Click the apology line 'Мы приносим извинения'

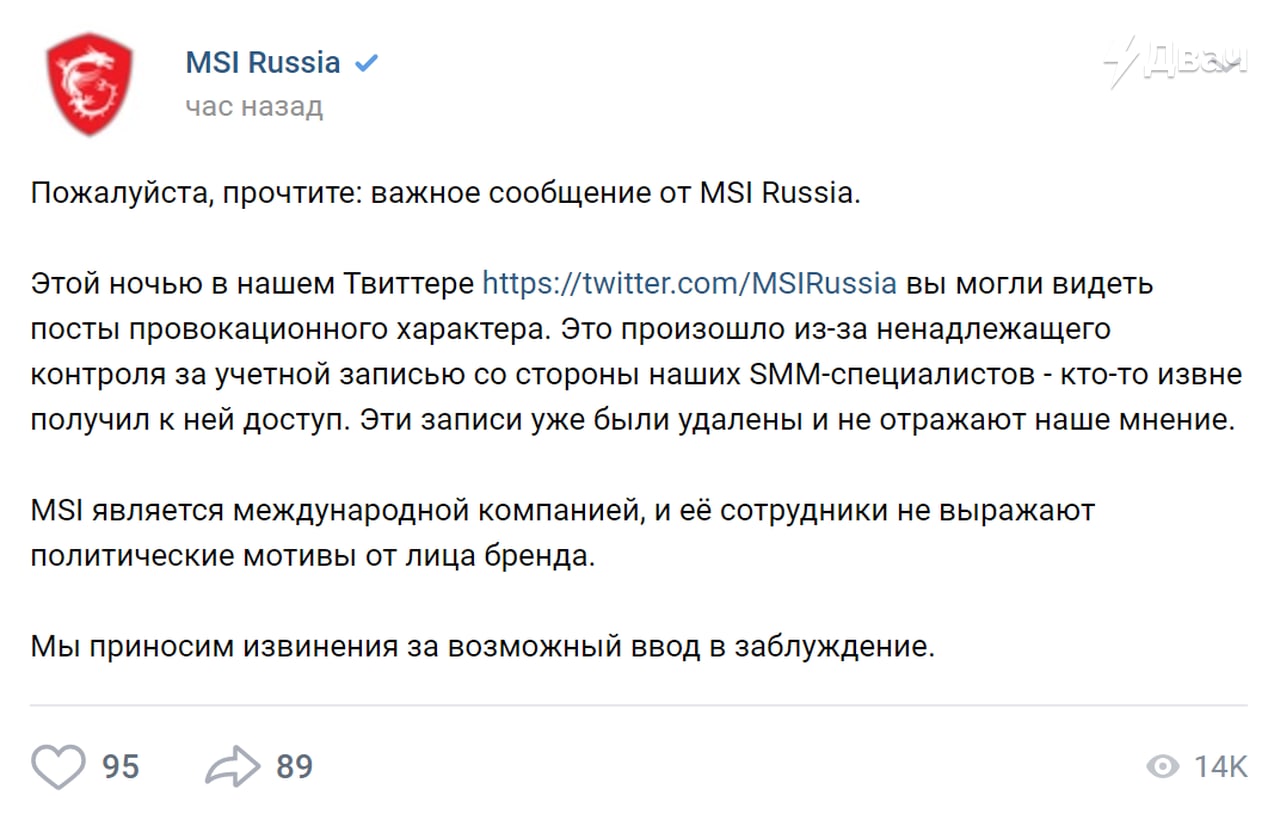tap(213, 647)
